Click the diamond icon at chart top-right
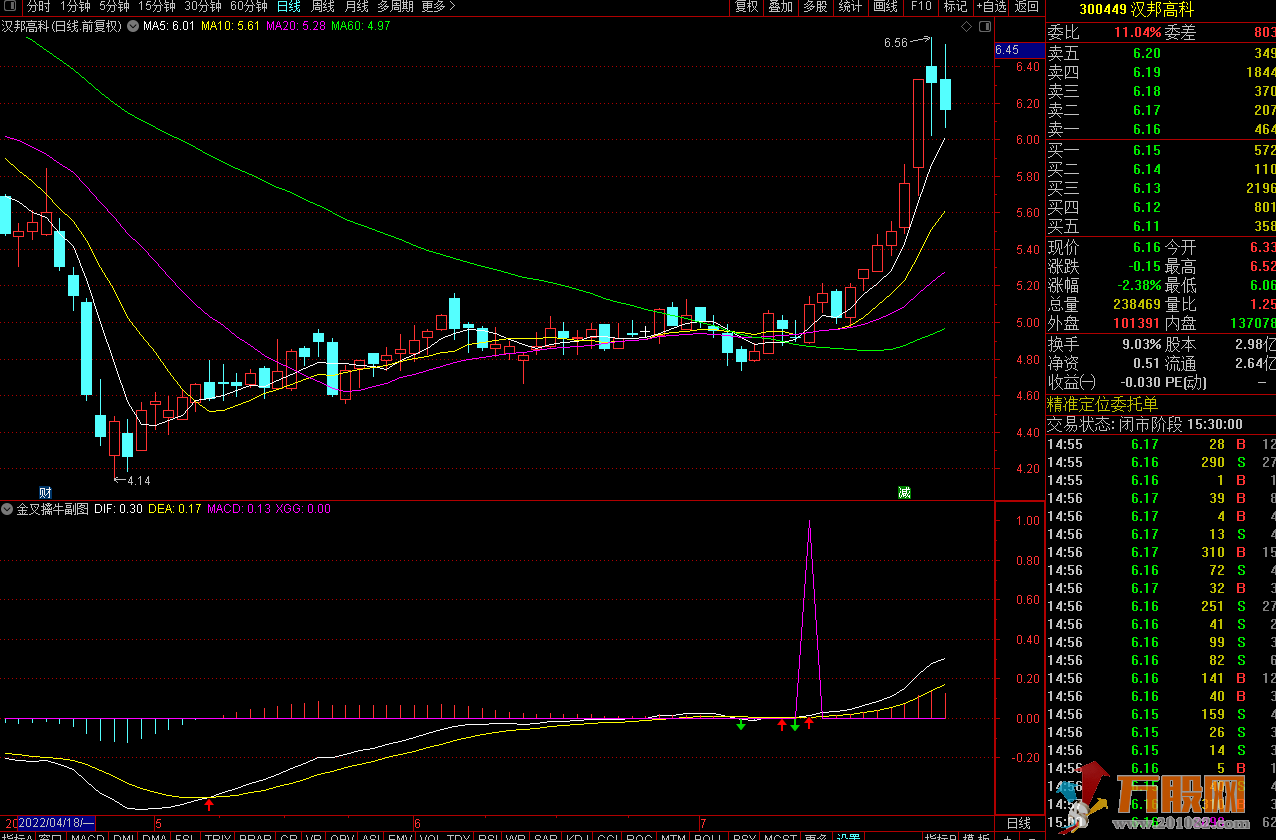This screenshot has width=1276, height=840. 966,26
